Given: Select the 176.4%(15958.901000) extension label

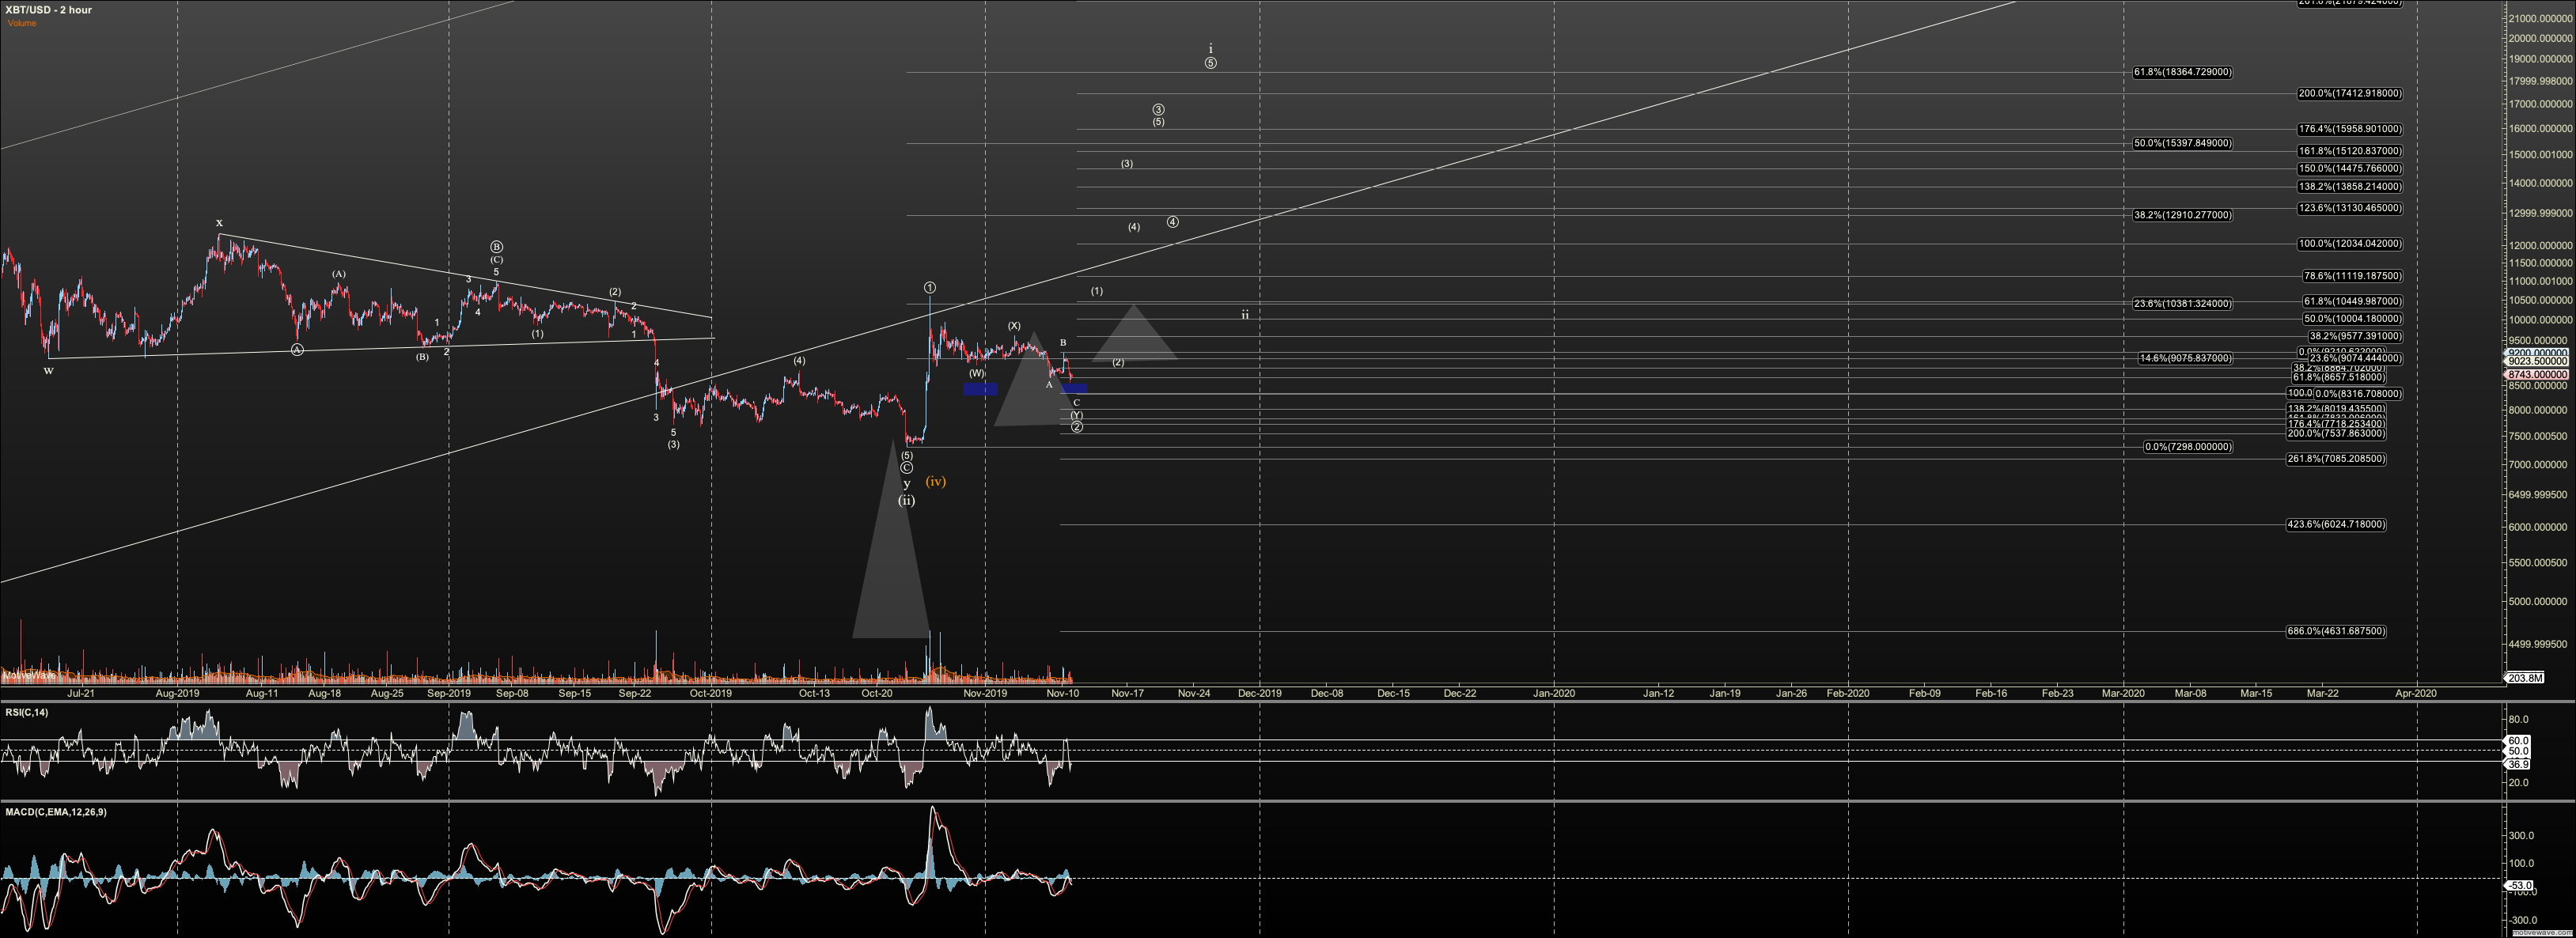Looking at the screenshot, I should (x=2350, y=129).
